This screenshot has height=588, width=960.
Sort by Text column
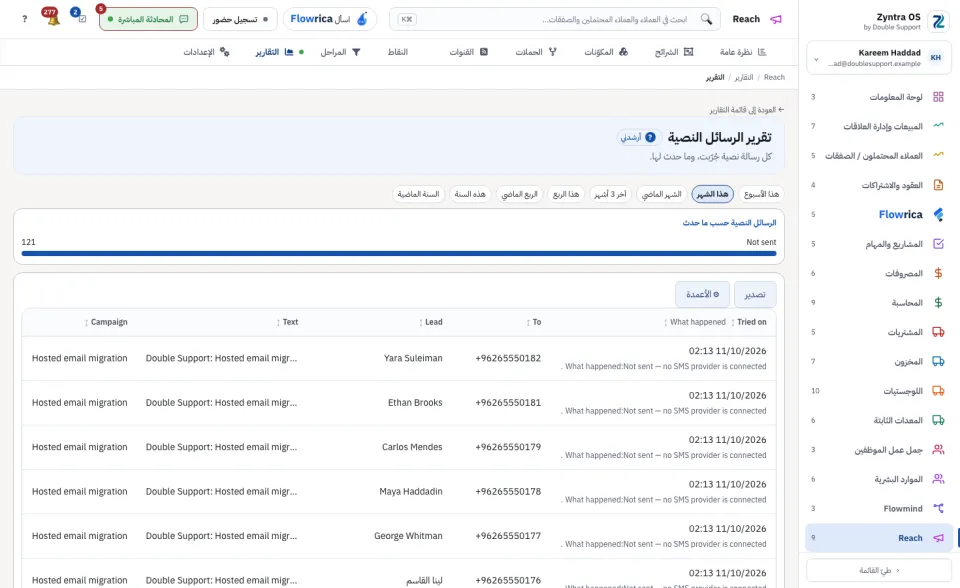287,322
